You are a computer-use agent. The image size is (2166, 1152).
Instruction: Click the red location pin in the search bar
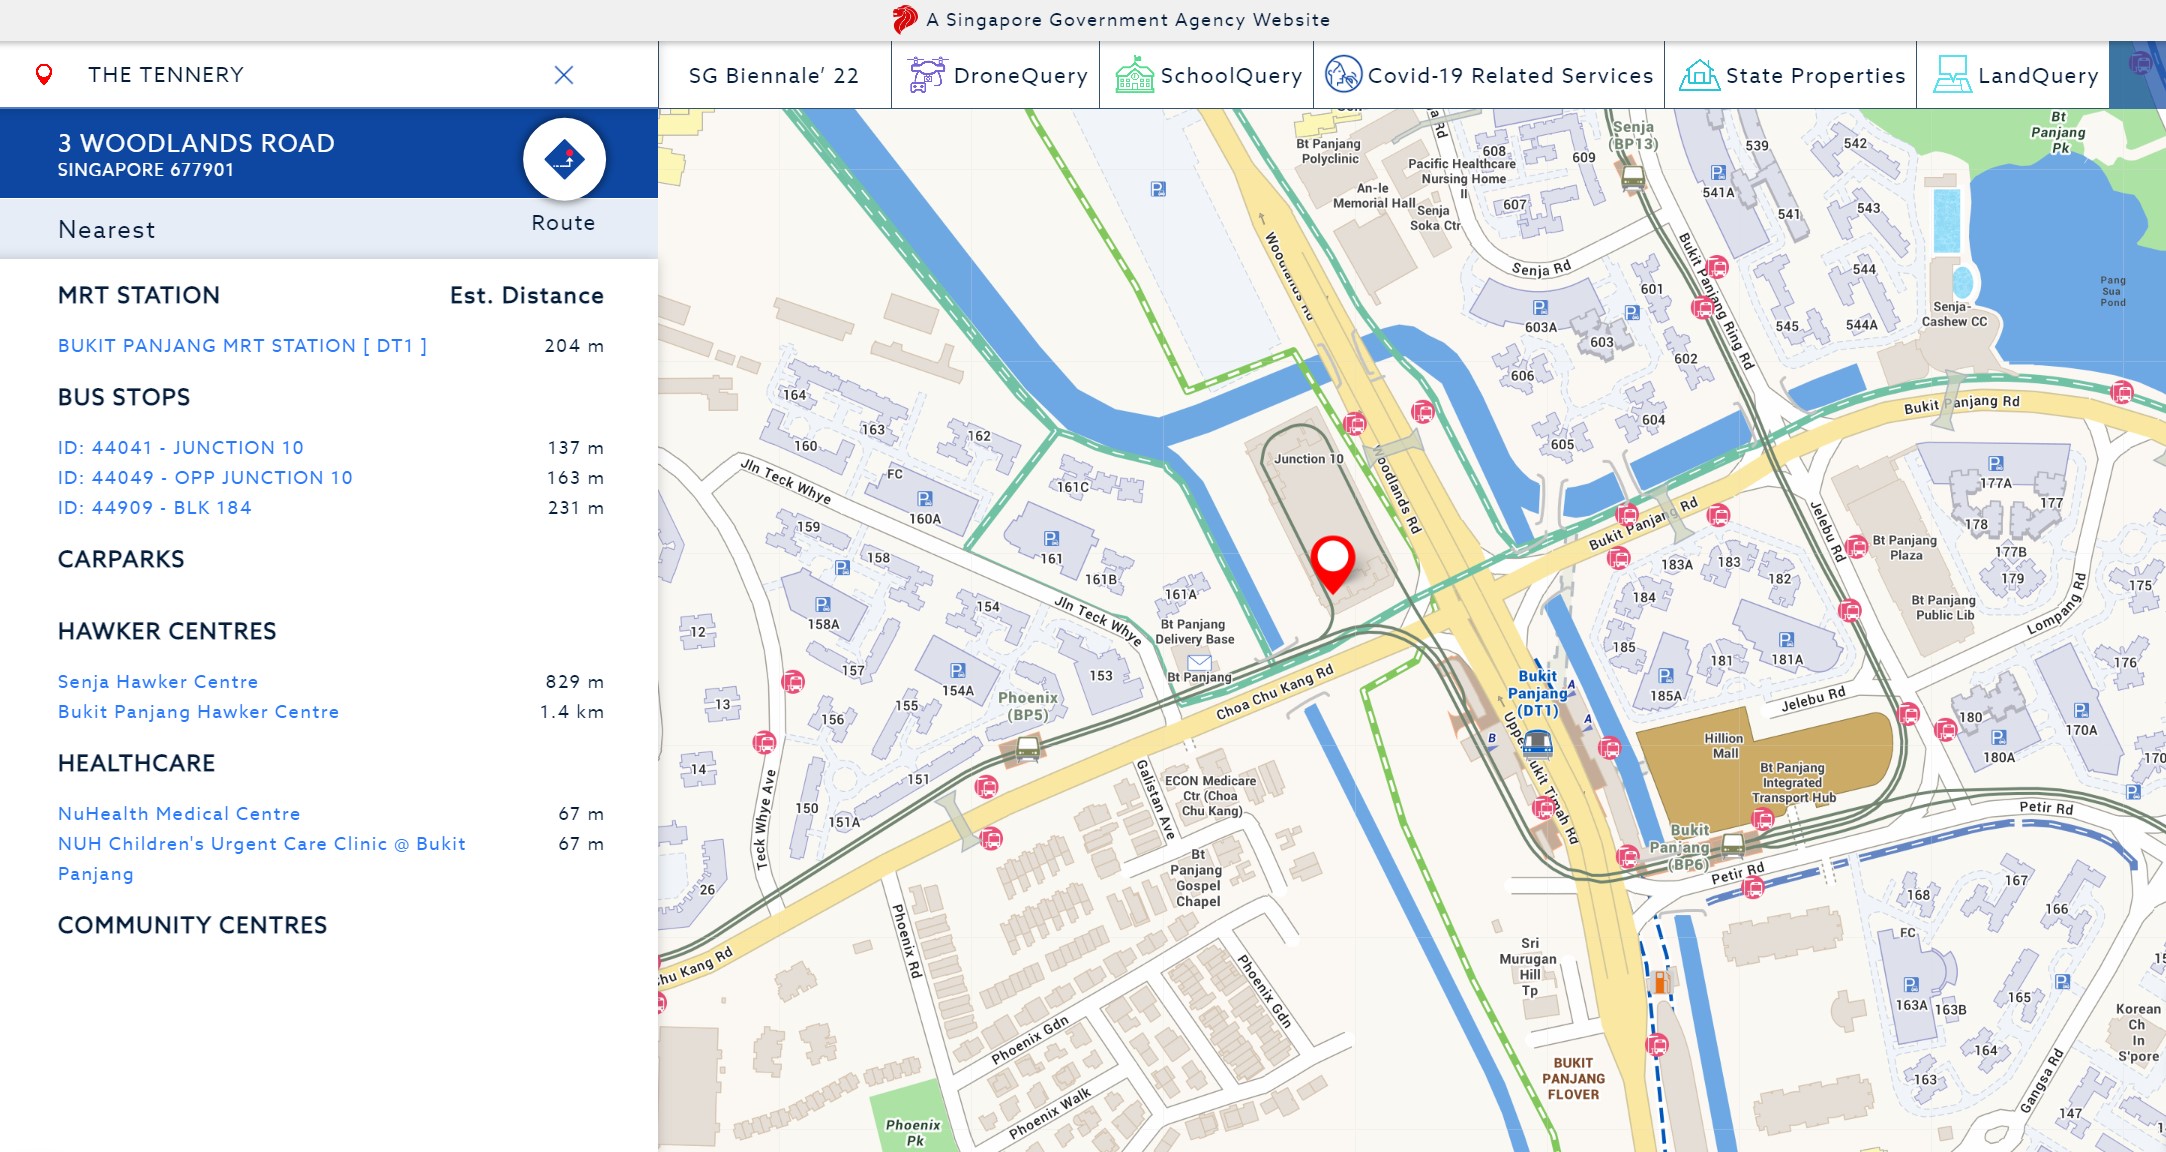(x=44, y=75)
